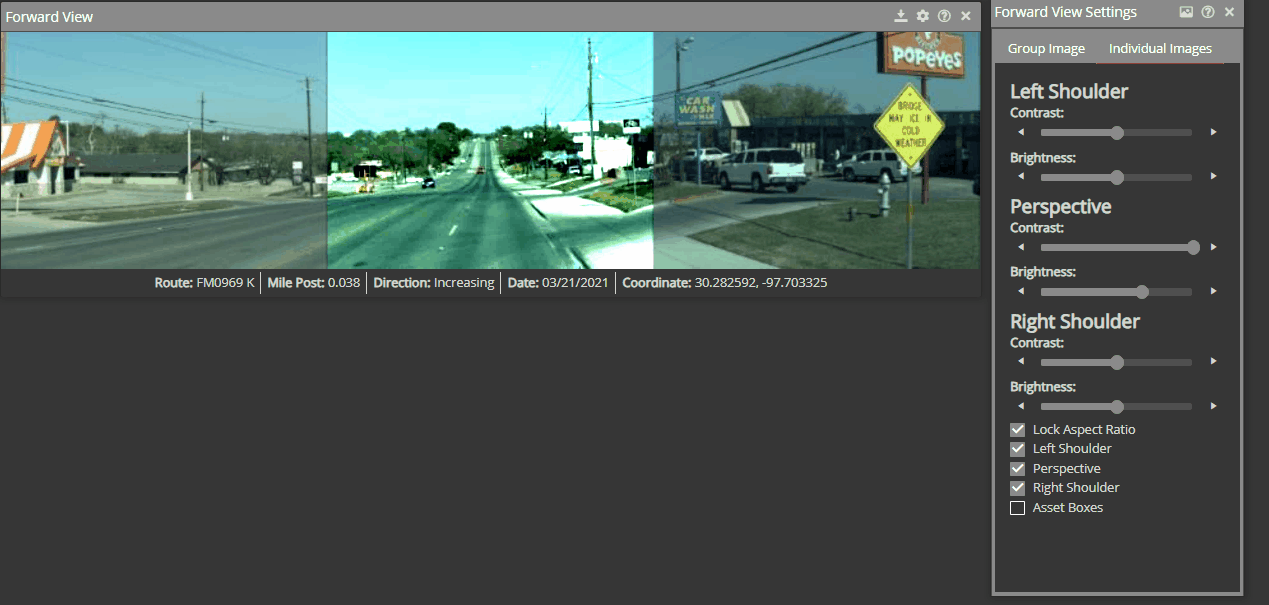
Task: Disable the Perspective image checkbox
Action: click(x=1018, y=469)
